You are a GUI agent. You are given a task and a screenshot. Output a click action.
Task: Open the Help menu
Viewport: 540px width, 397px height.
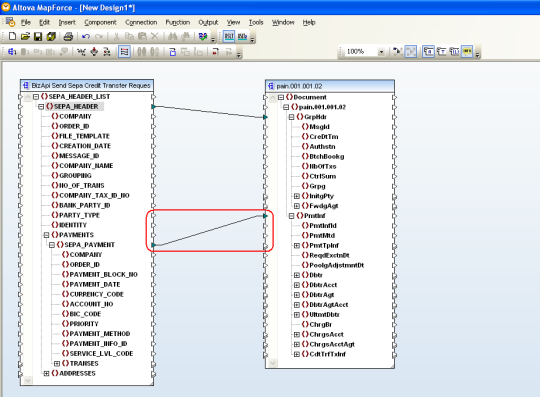(309, 22)
